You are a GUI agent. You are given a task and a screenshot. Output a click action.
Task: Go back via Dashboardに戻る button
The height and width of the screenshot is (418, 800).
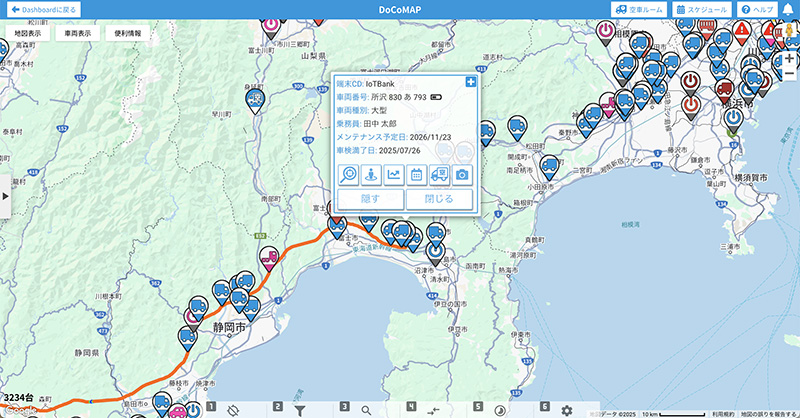tap(43, 9)
